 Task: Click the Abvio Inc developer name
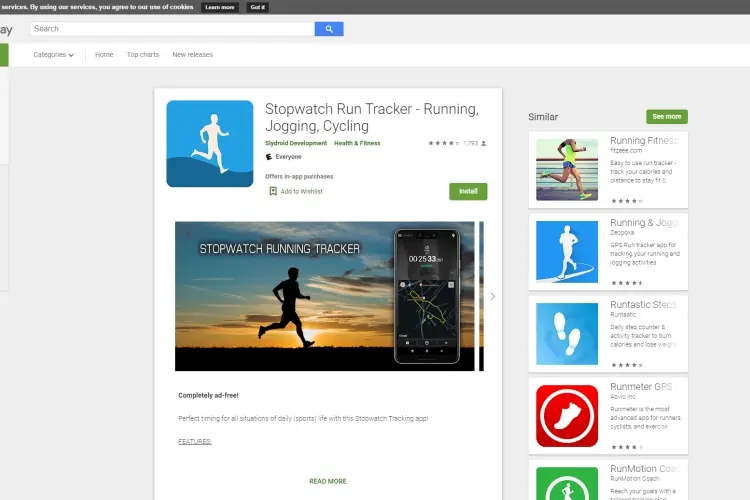(623, 397)
